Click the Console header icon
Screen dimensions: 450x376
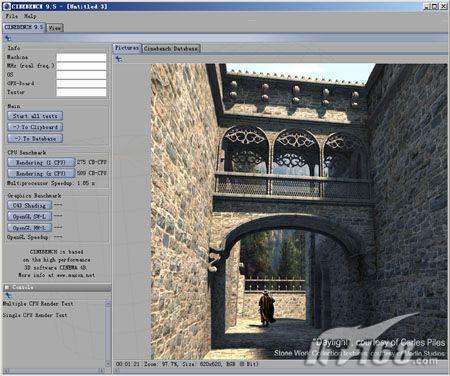[x=7, y=287]
